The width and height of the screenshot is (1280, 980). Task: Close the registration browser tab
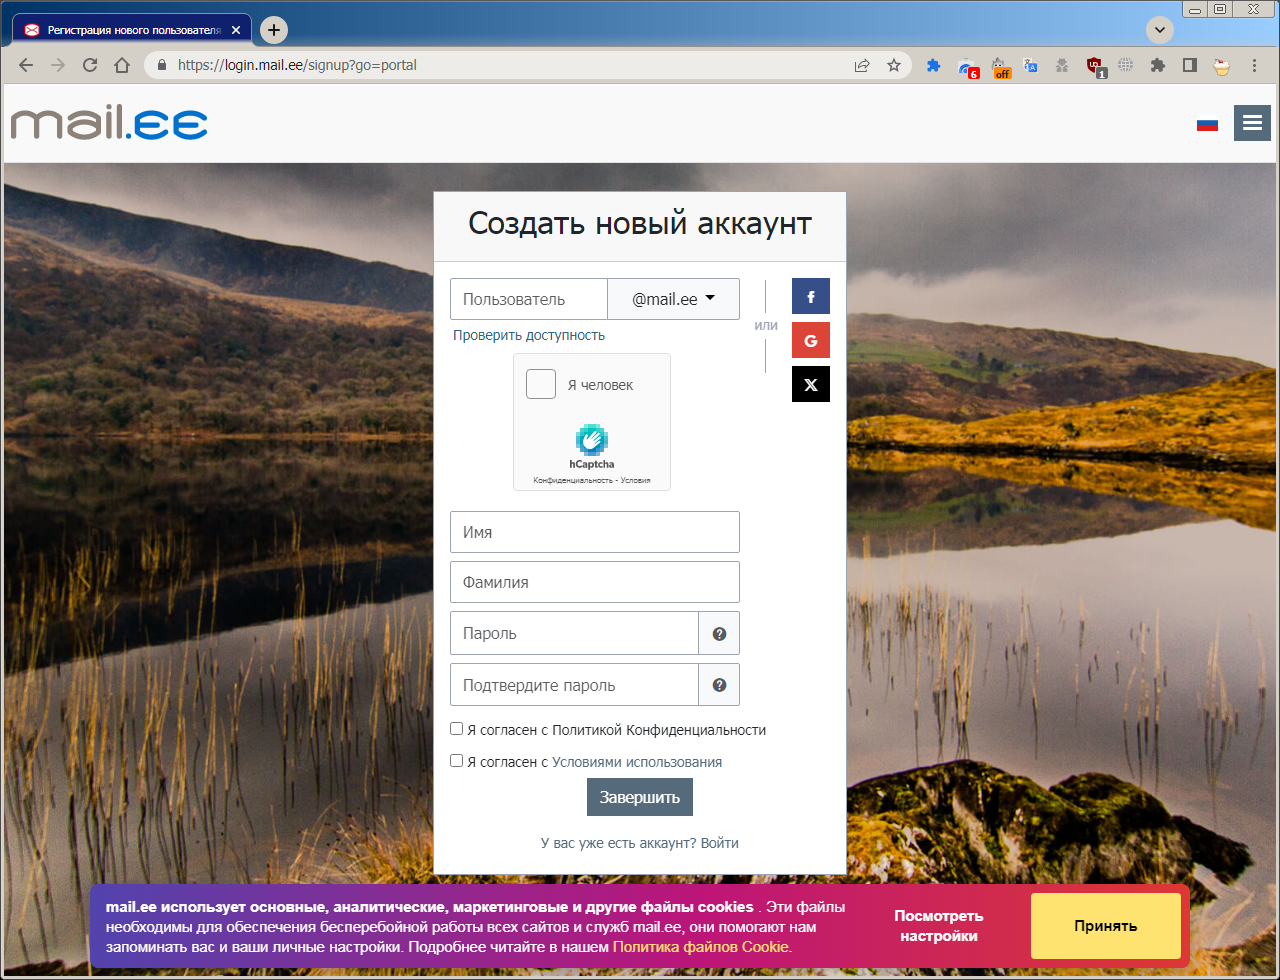coord(236,30)
